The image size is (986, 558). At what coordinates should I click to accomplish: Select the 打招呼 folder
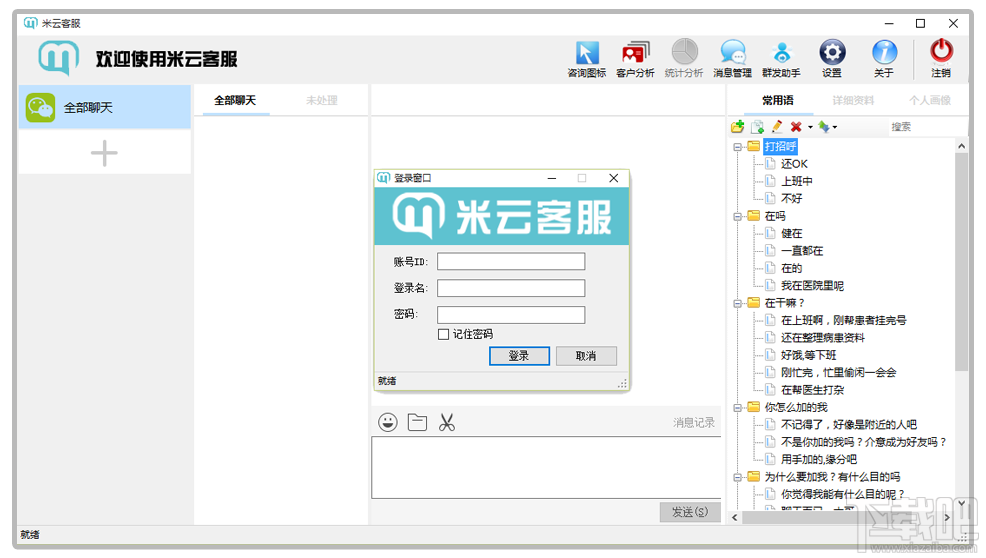[x=780, y=147]
